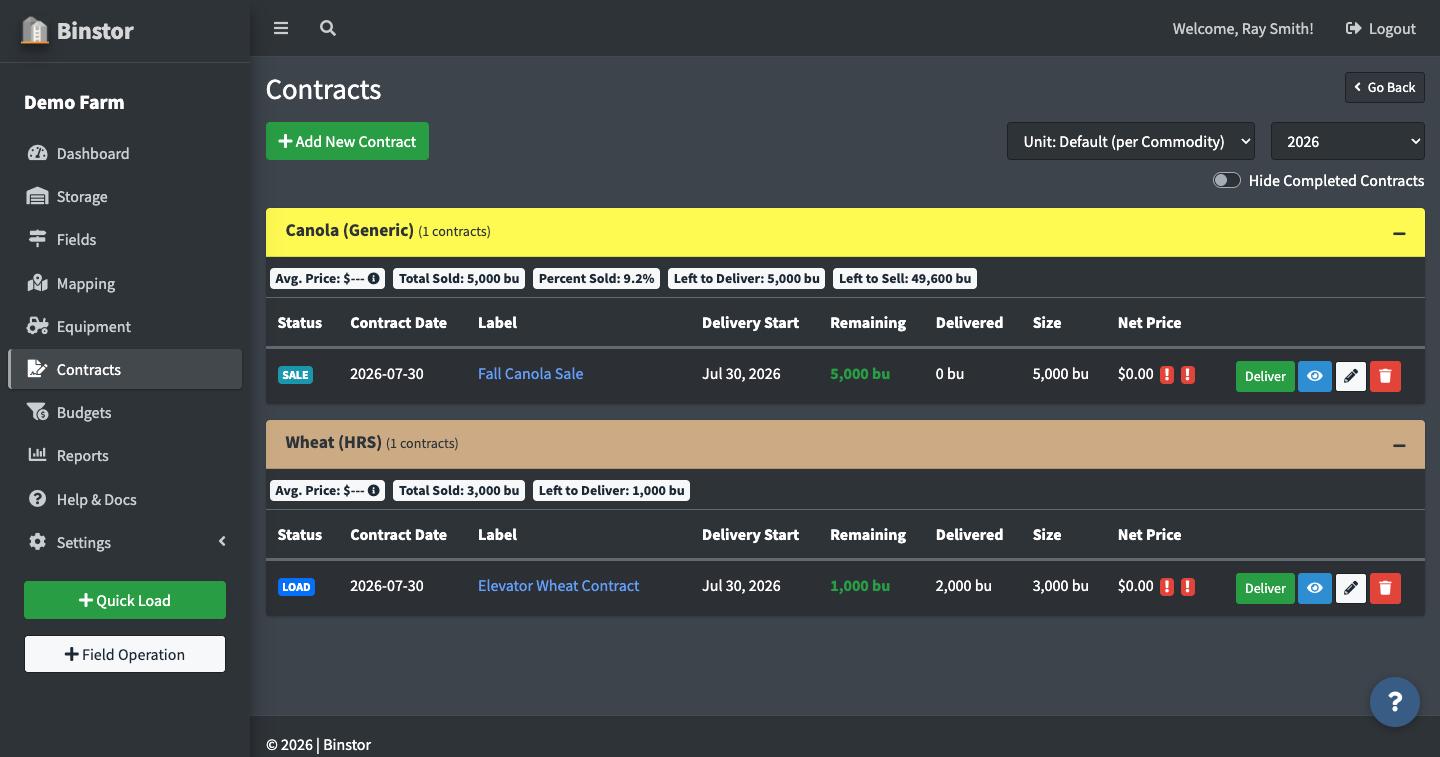Click first red warning icon, Wheat row
This screenshot has width=1440, height=757.
[x=1167, y=587]
